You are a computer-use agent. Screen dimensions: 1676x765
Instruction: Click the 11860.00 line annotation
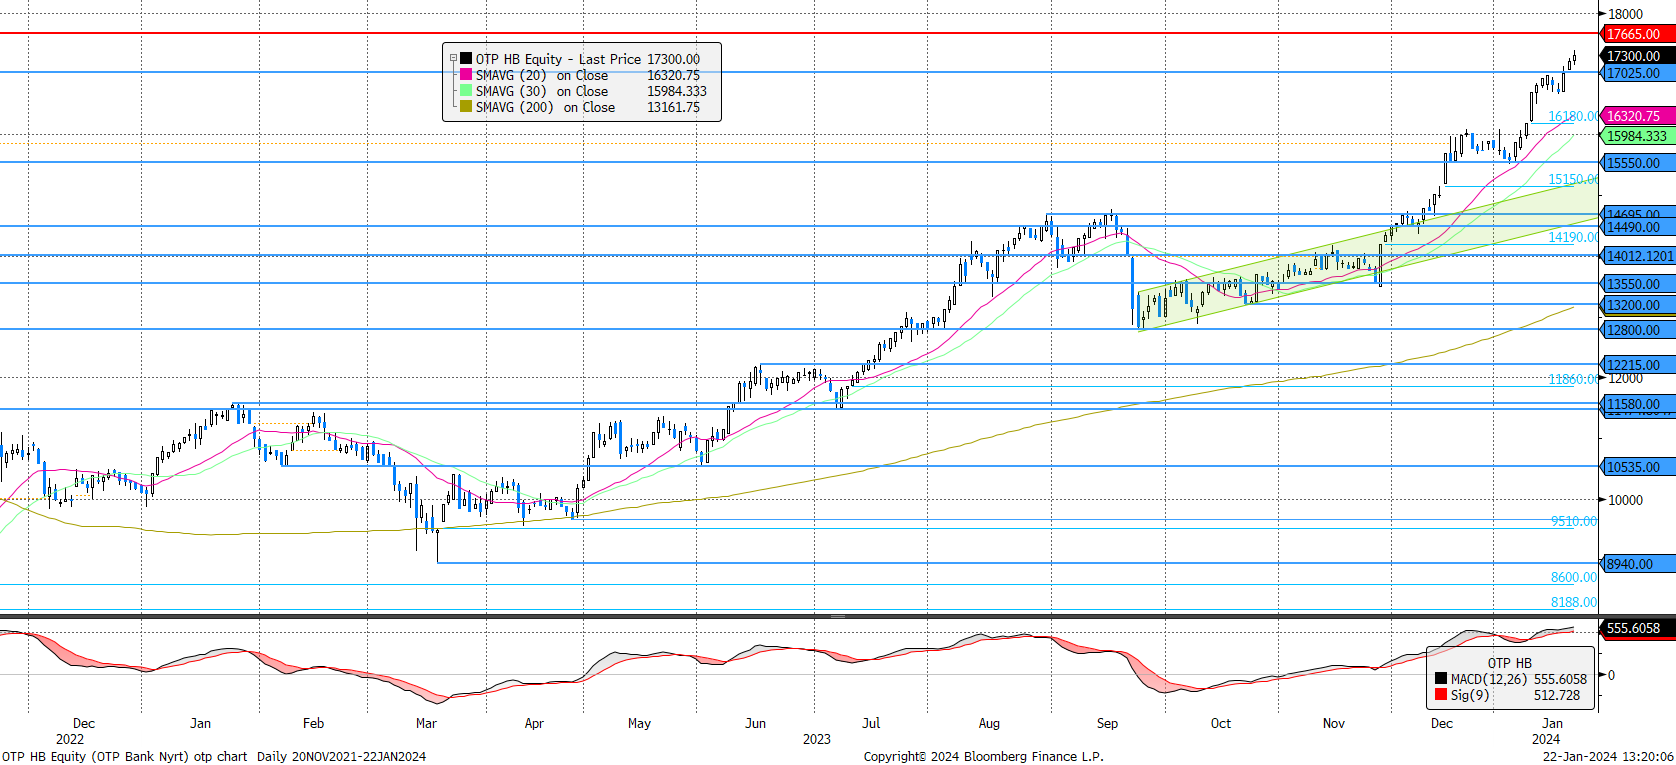[x=1573, y=379]
